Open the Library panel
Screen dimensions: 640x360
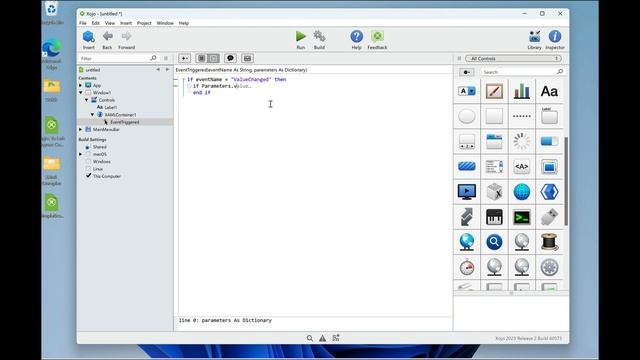tap(534, 40)
